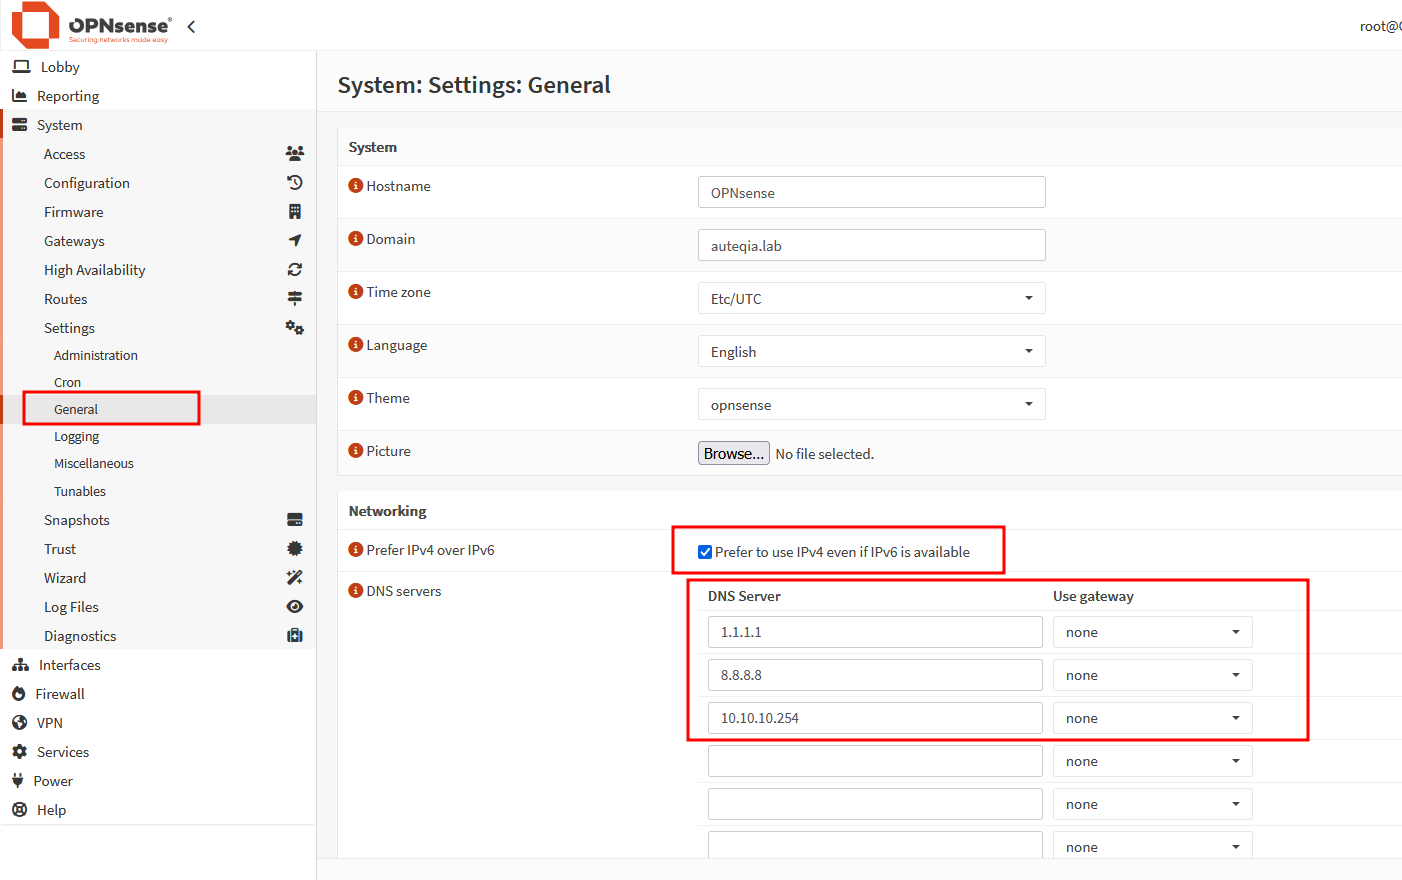This screenshot has height=880, width=1402.
Task: Click the Access users icon
Action: (x=294, y=154)
